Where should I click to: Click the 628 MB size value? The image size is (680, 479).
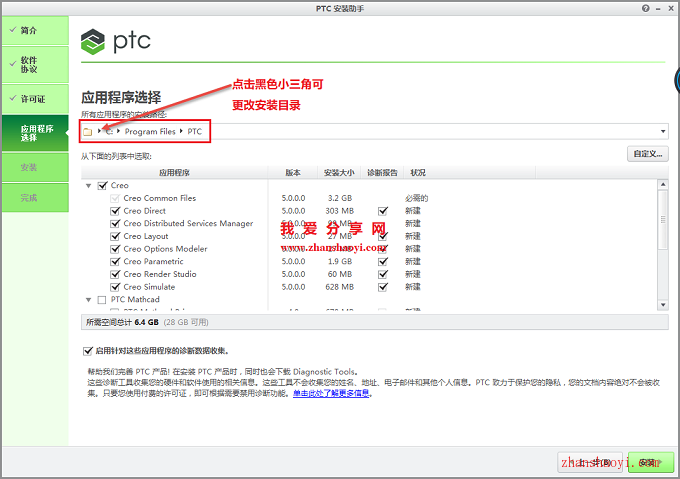340,287
